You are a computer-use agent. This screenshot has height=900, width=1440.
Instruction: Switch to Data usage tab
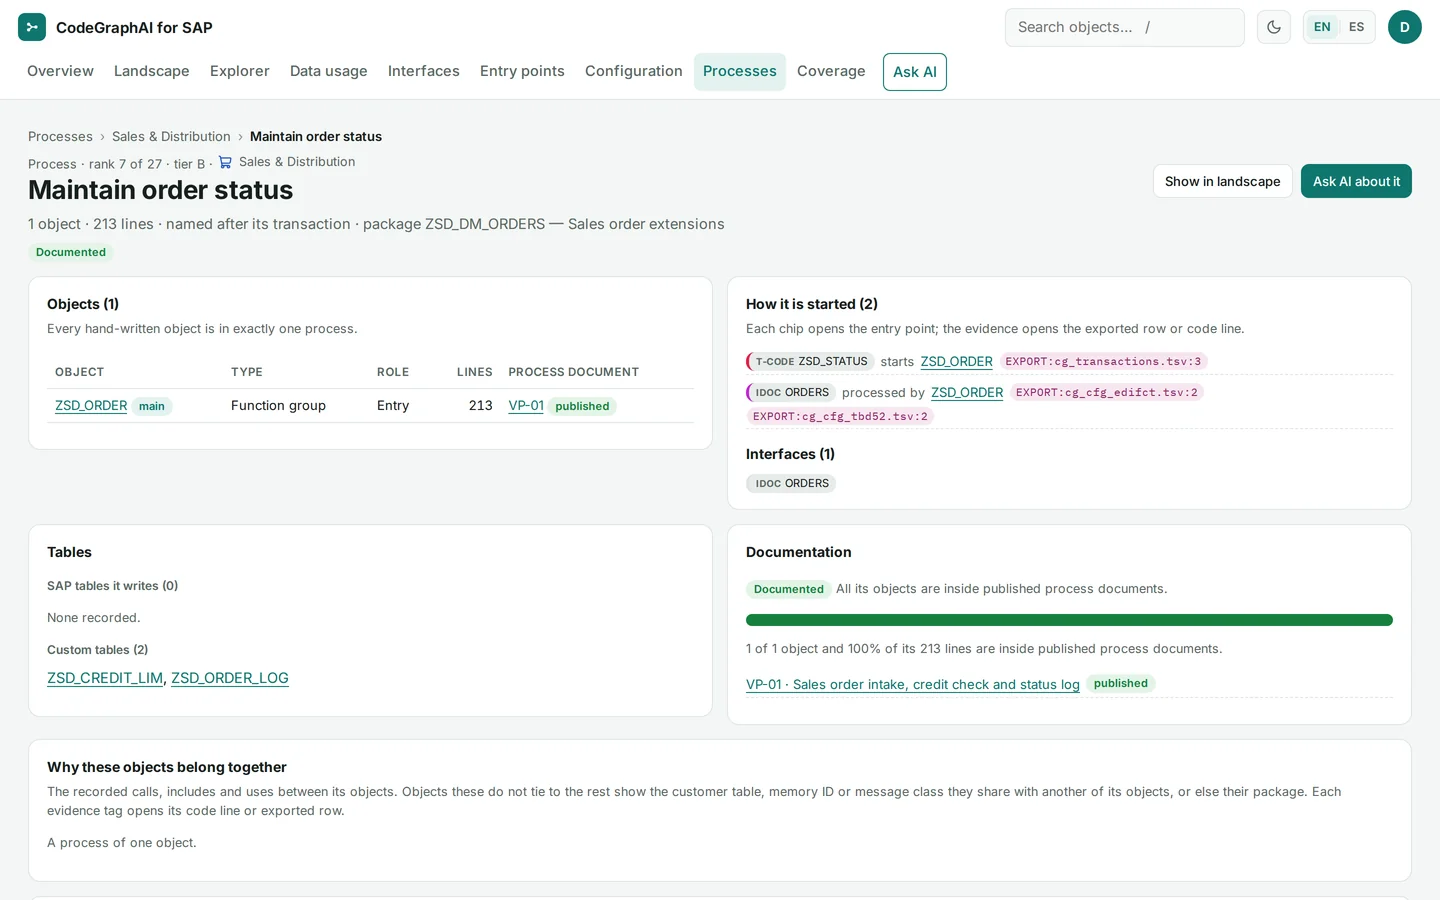click(x=329, y=71)
